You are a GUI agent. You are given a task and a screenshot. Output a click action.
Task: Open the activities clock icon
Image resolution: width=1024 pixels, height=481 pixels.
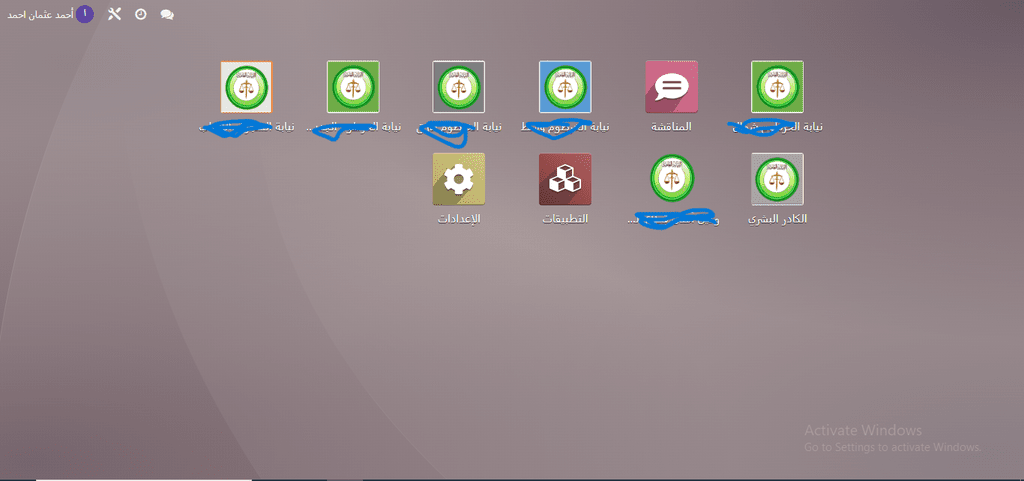(x=140, y=14)
